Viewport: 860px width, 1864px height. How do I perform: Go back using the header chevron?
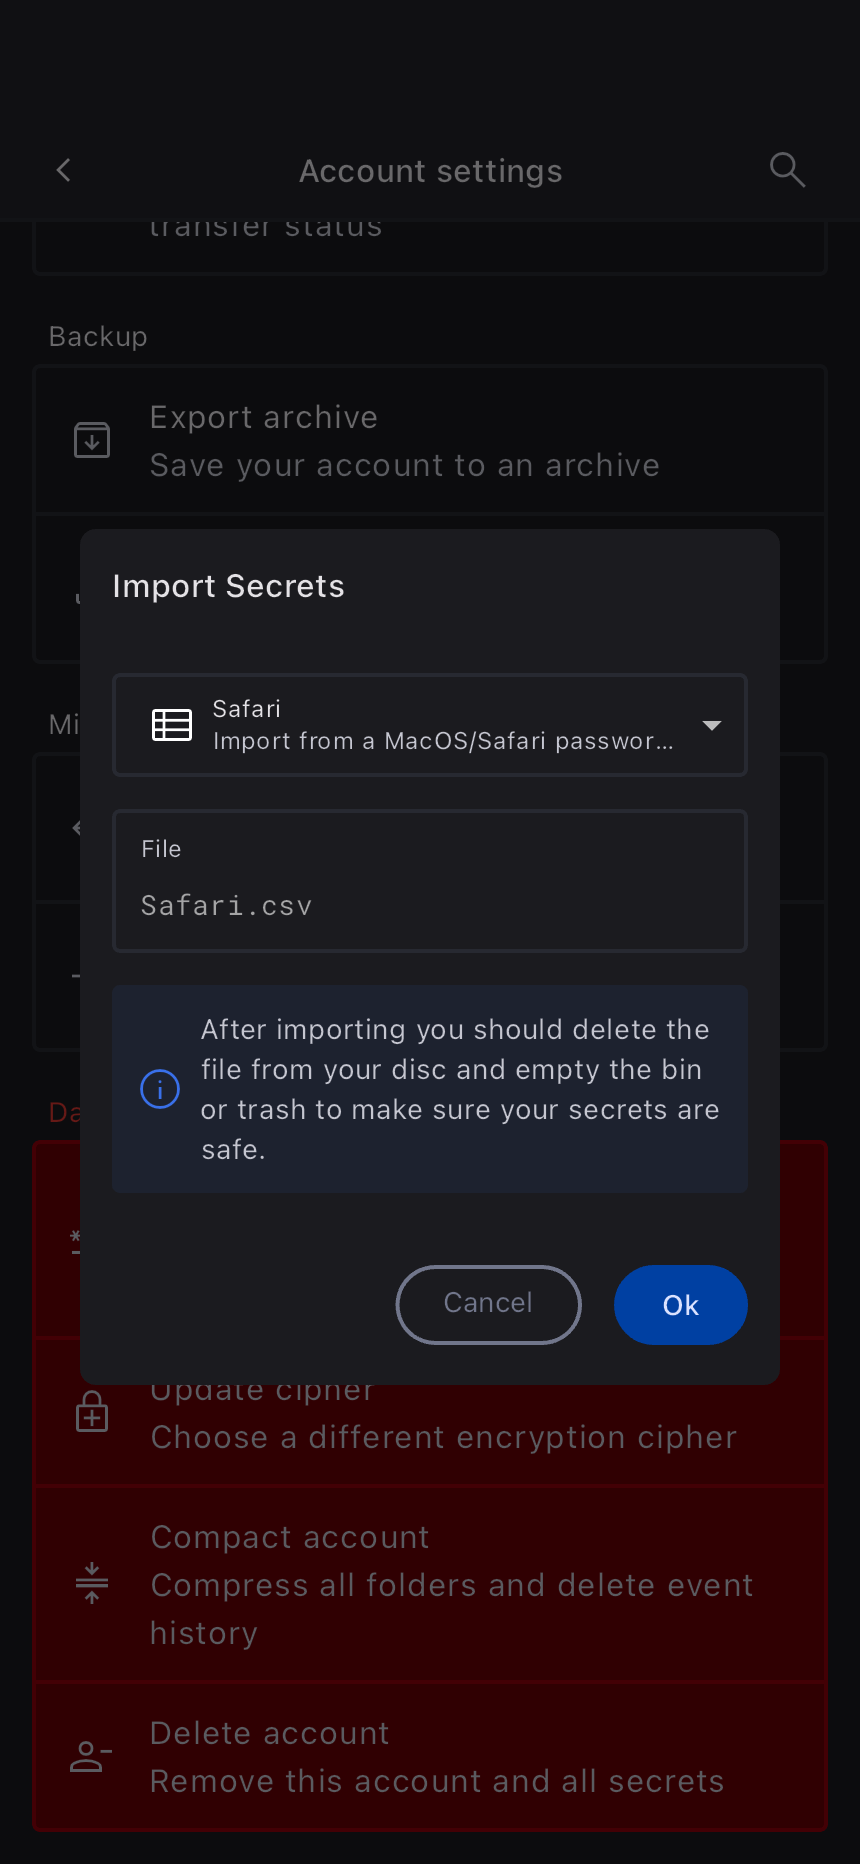pos(64,171)
